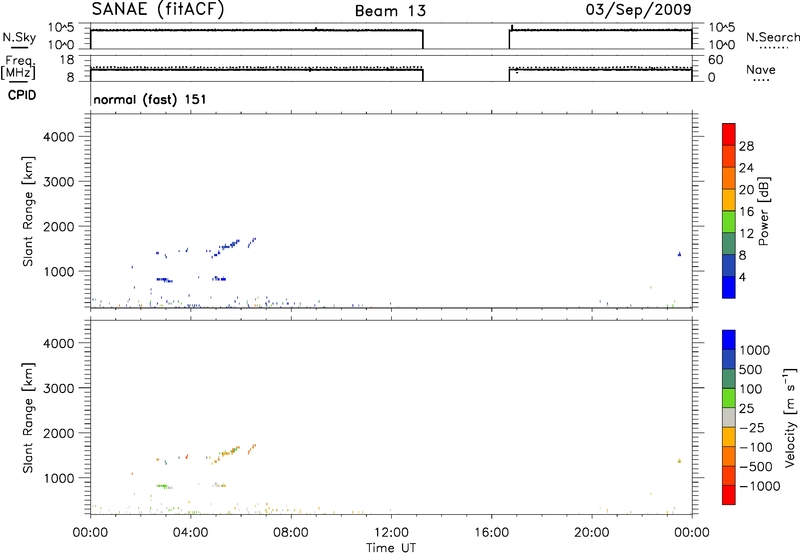Viewport: 800px width, 554px height.
Task: Click the 3000 tick in power panel
Action: (58, 182)
